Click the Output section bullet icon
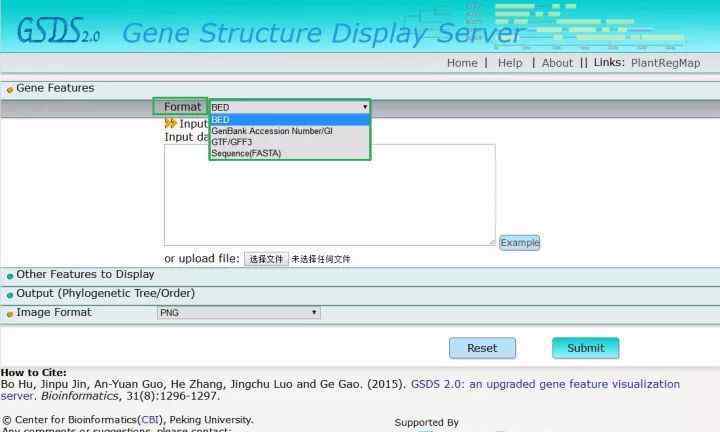Viewport: 720px width, 432px height. point(10,295)
